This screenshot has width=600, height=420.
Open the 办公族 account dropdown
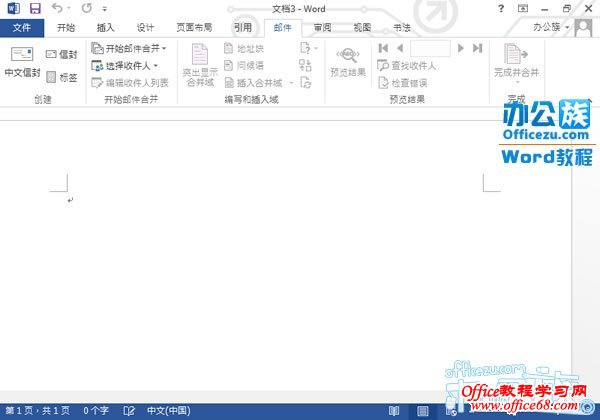551,27
